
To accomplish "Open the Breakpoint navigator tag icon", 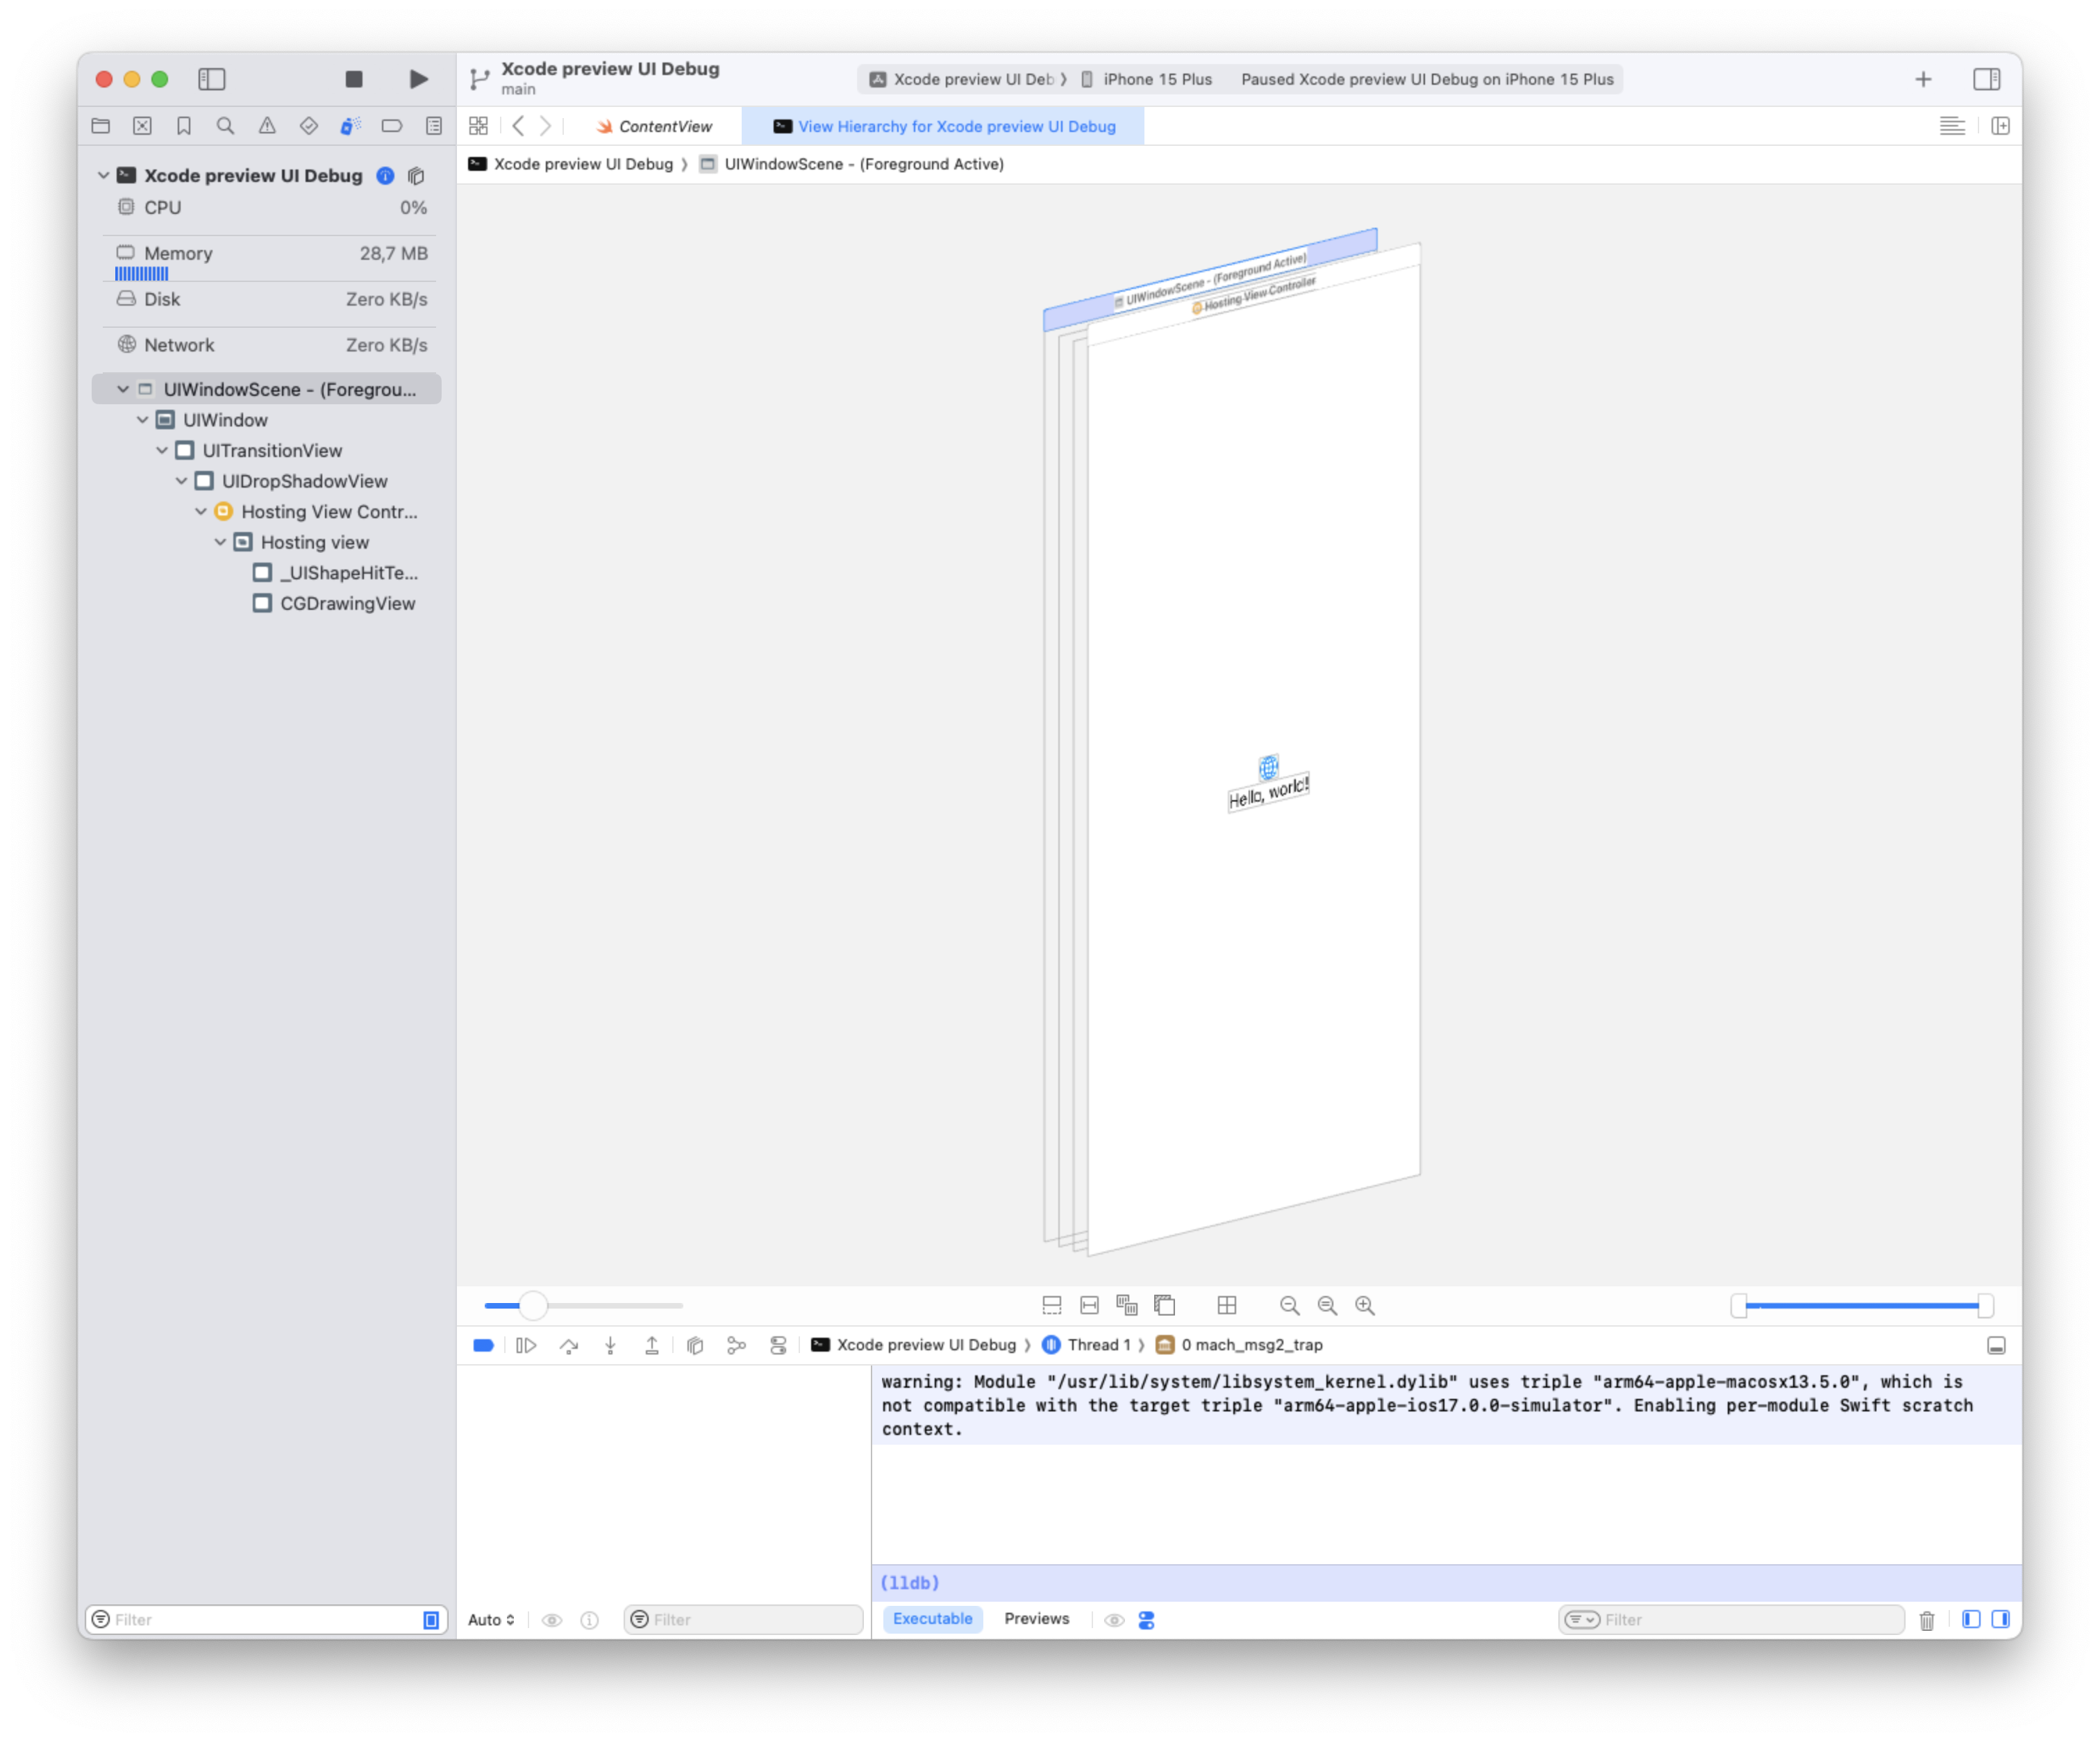I will point(392,126).
